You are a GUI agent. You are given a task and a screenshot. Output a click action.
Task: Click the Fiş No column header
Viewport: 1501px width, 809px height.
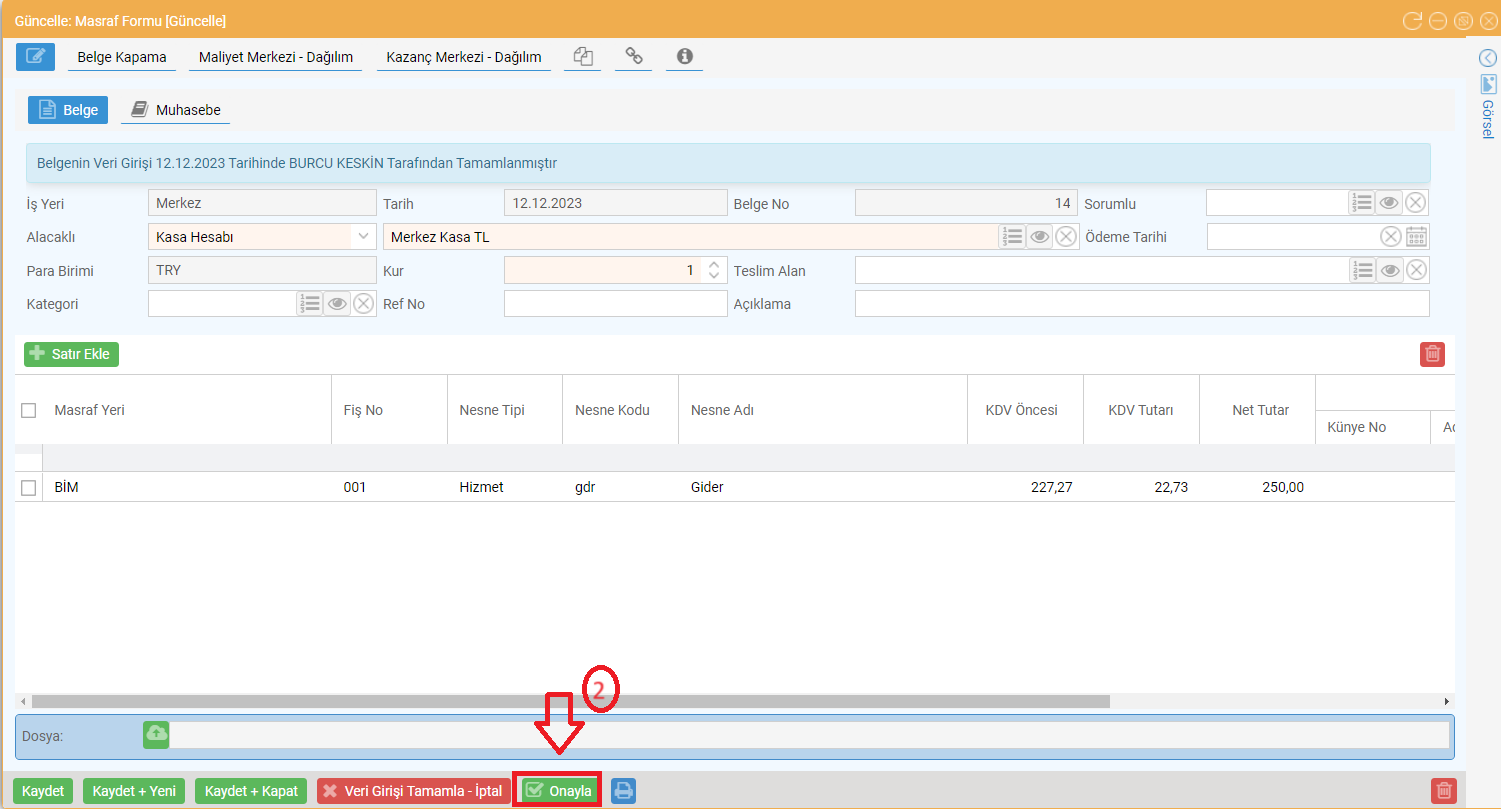coord(389,410)
